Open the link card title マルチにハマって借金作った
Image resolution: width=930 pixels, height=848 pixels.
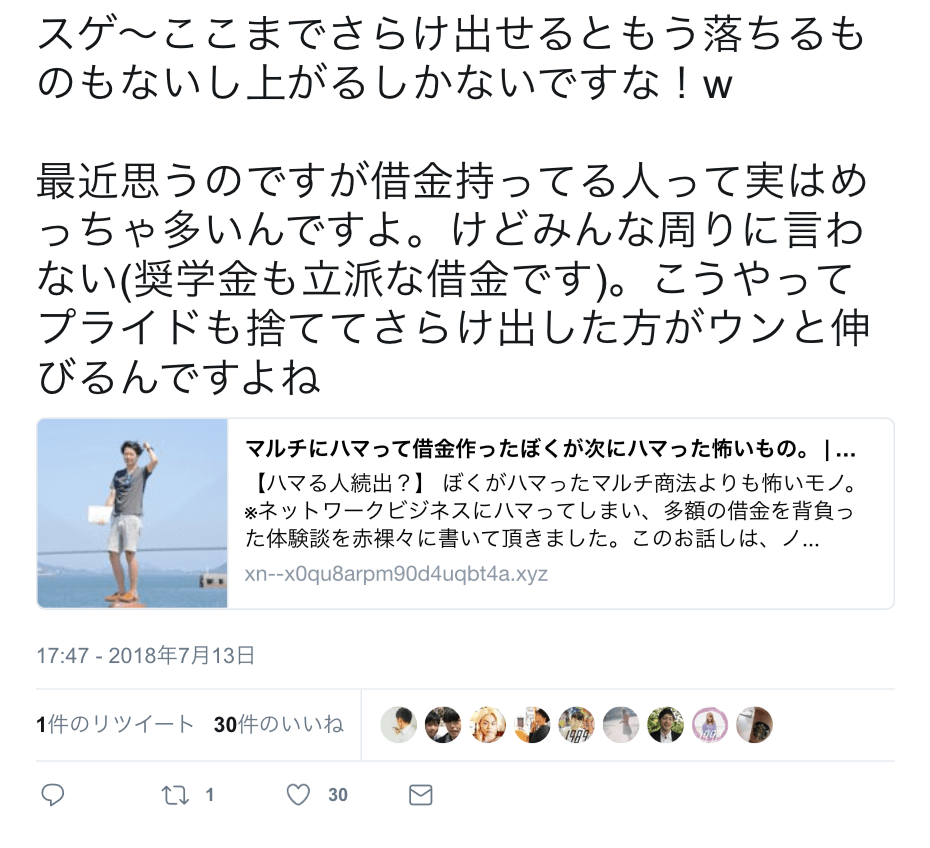(x=550, y=451)
